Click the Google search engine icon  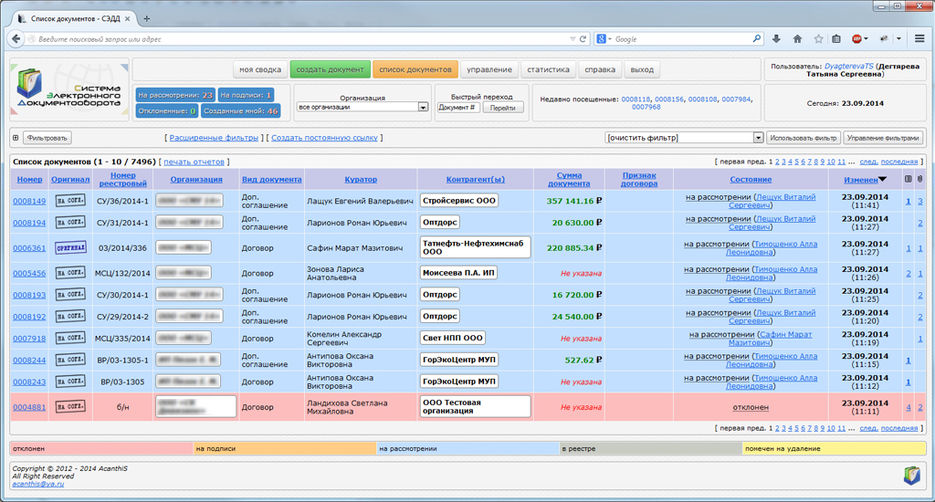[x=601, y=39]
